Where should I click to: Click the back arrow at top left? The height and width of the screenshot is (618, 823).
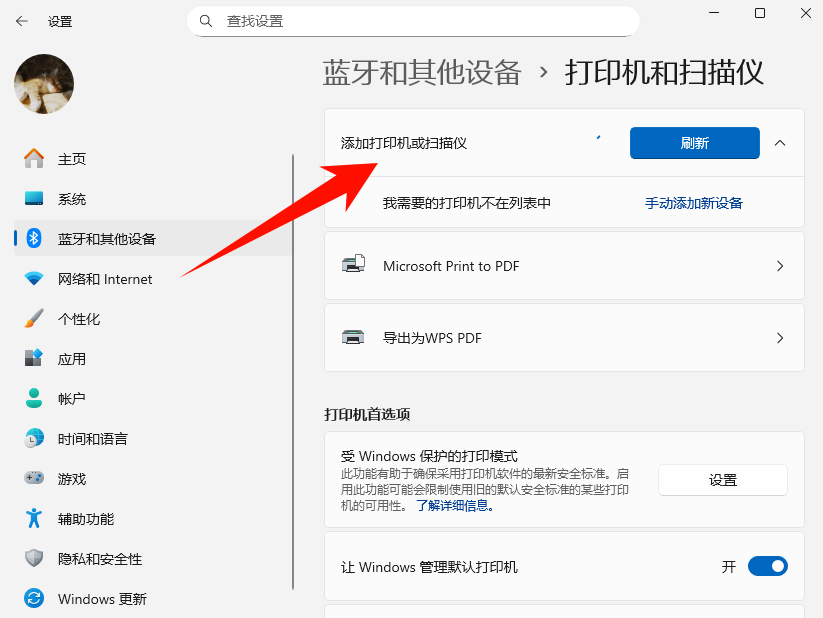pos(20,20)
